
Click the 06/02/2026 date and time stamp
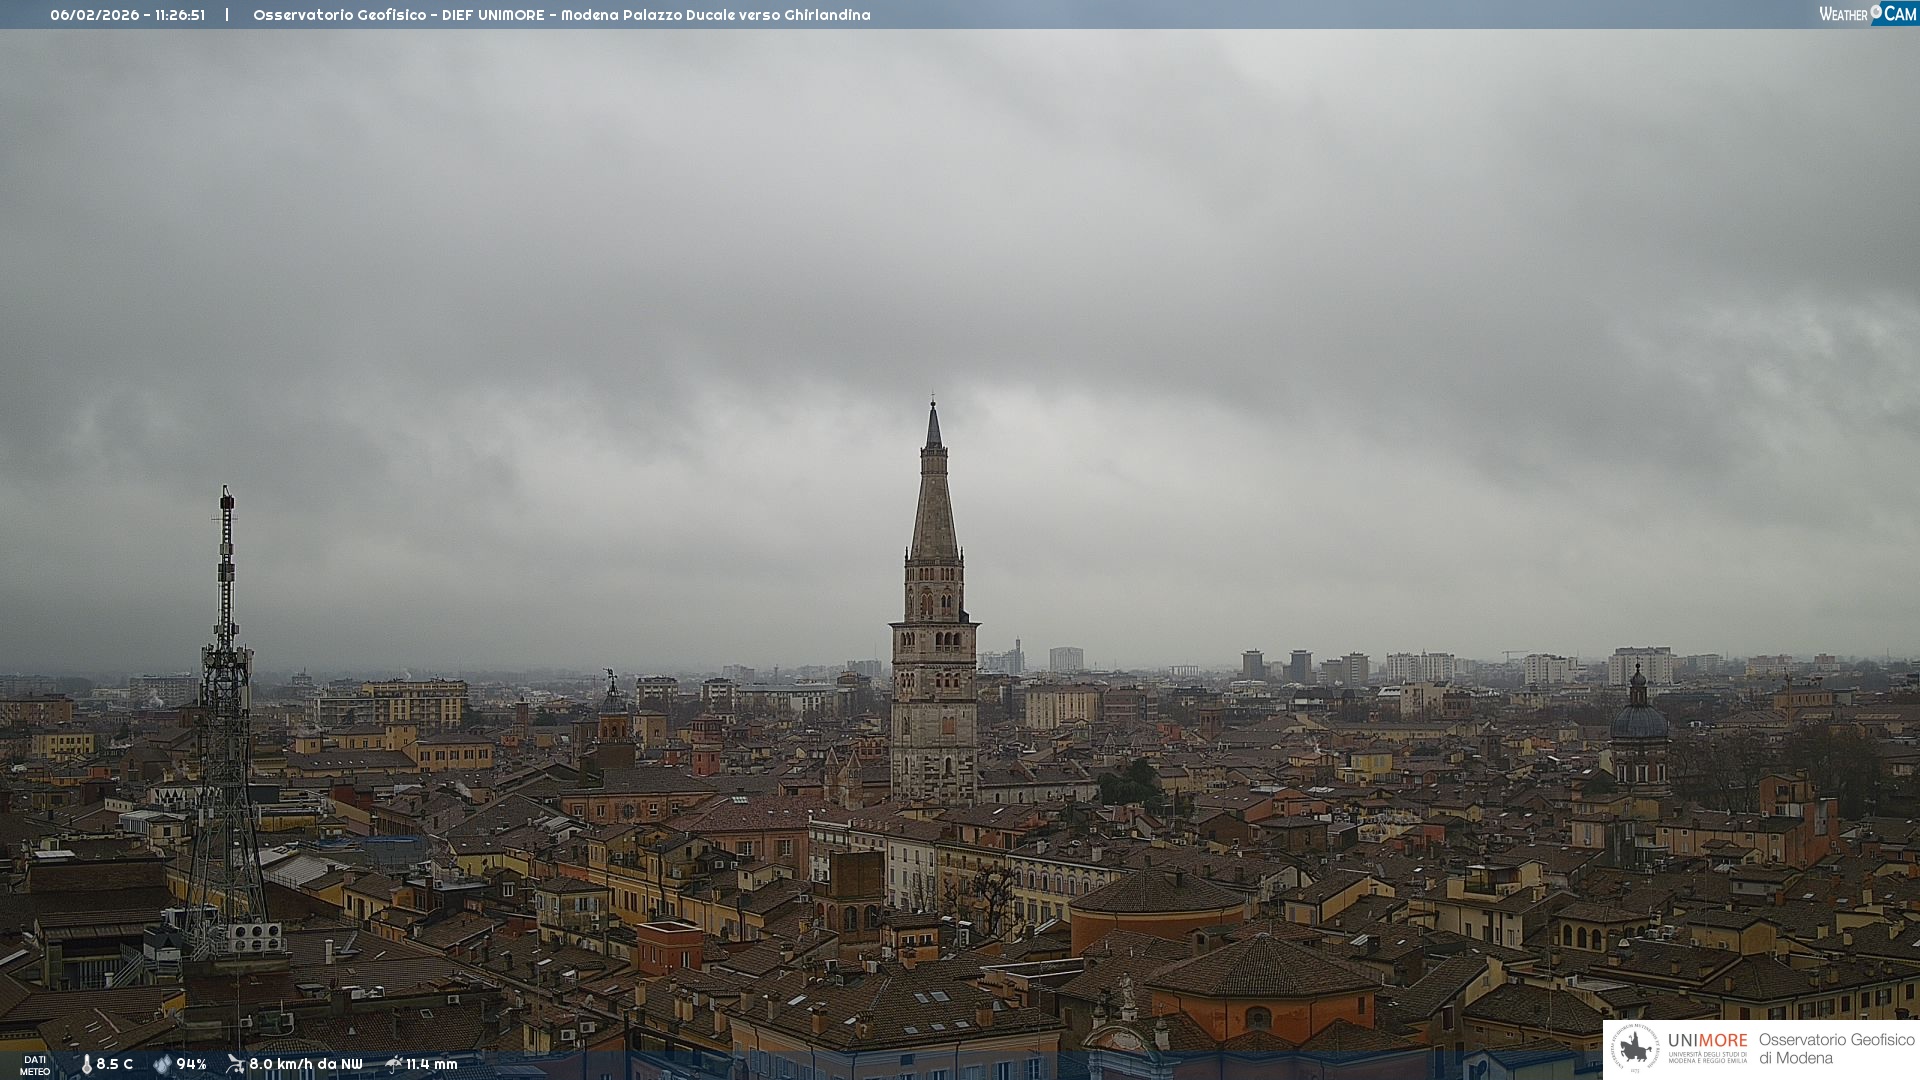pos(127,15)
